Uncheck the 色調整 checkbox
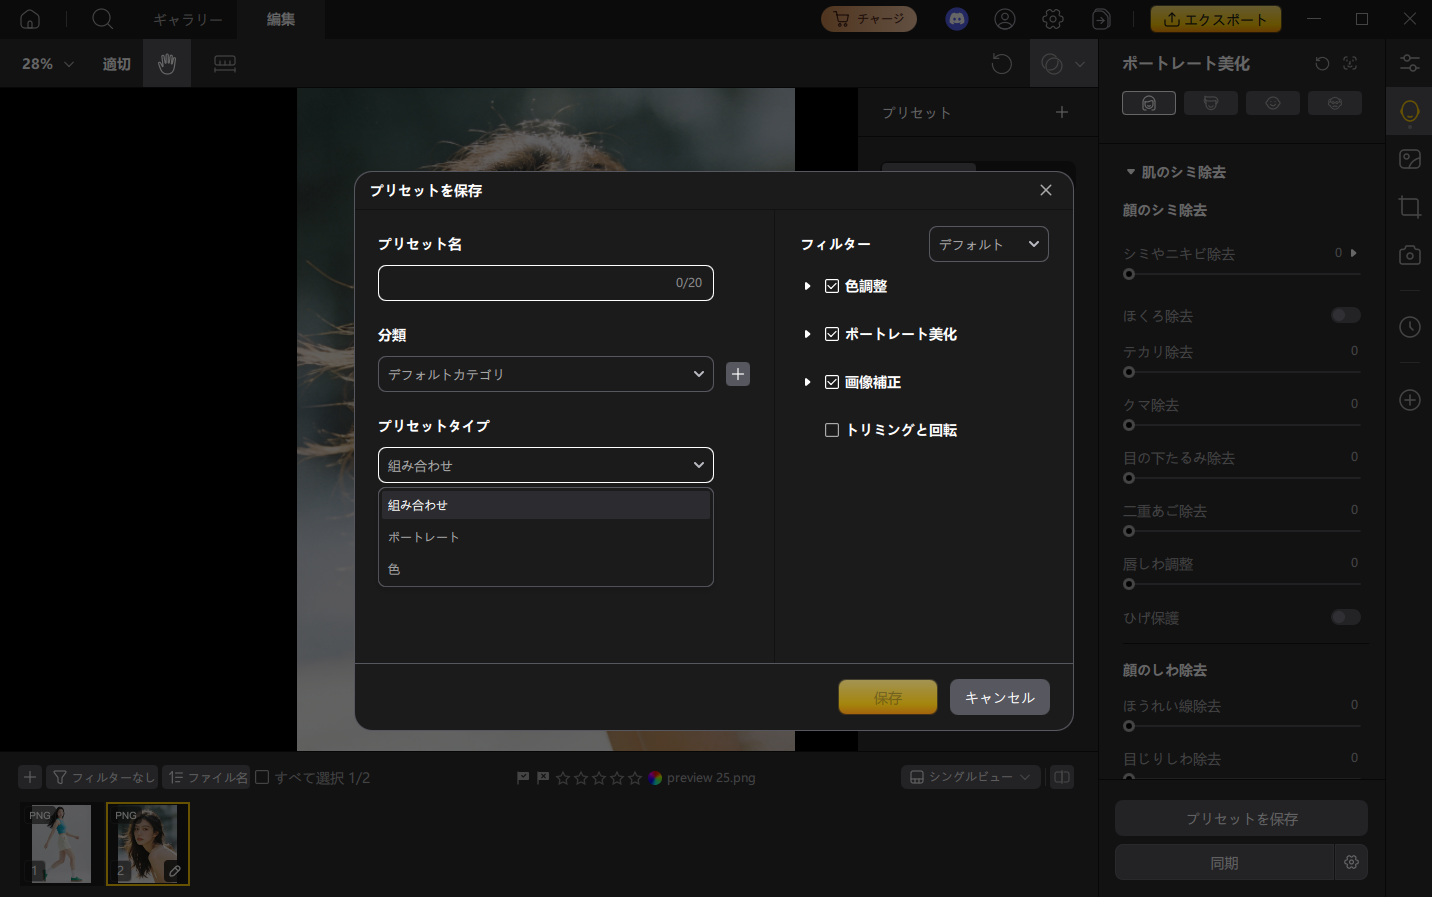 click(x=832, y=286)
